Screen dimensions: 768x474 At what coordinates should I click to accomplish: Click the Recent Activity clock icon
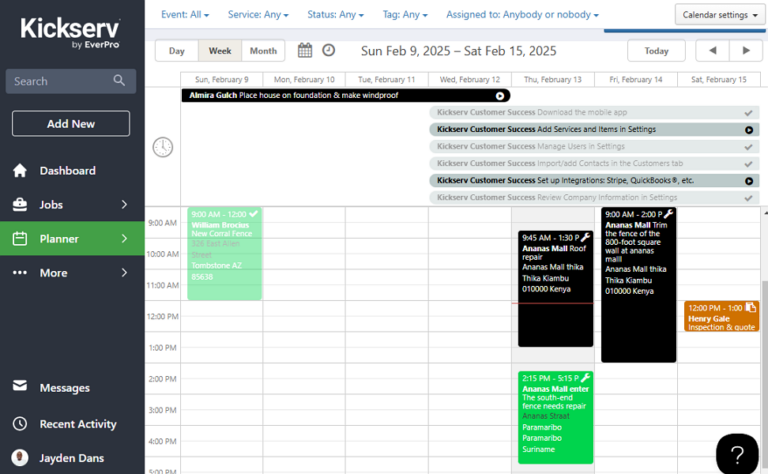(x=20, y=424)
